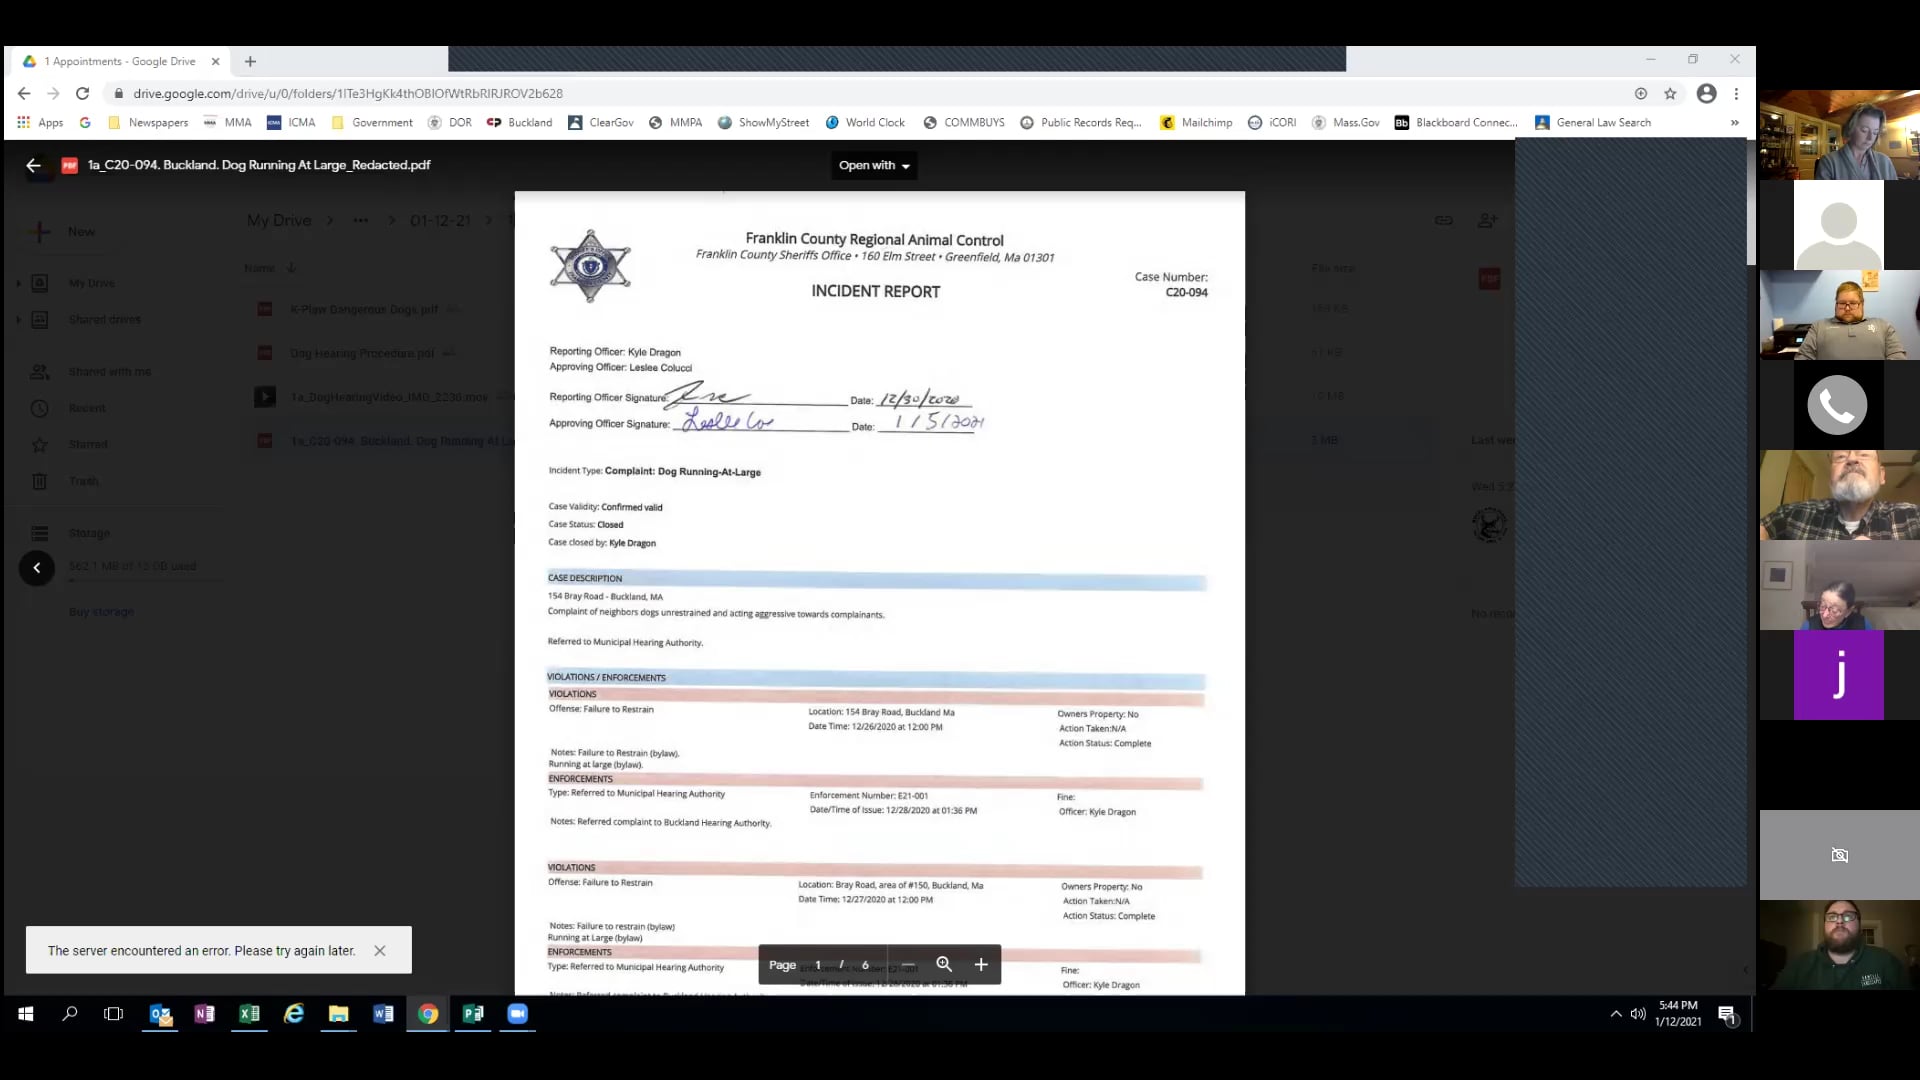Open Excel from the taskbar
The width and height of the screenshot is (1920, 1080).
click(x=249, y=1014)
